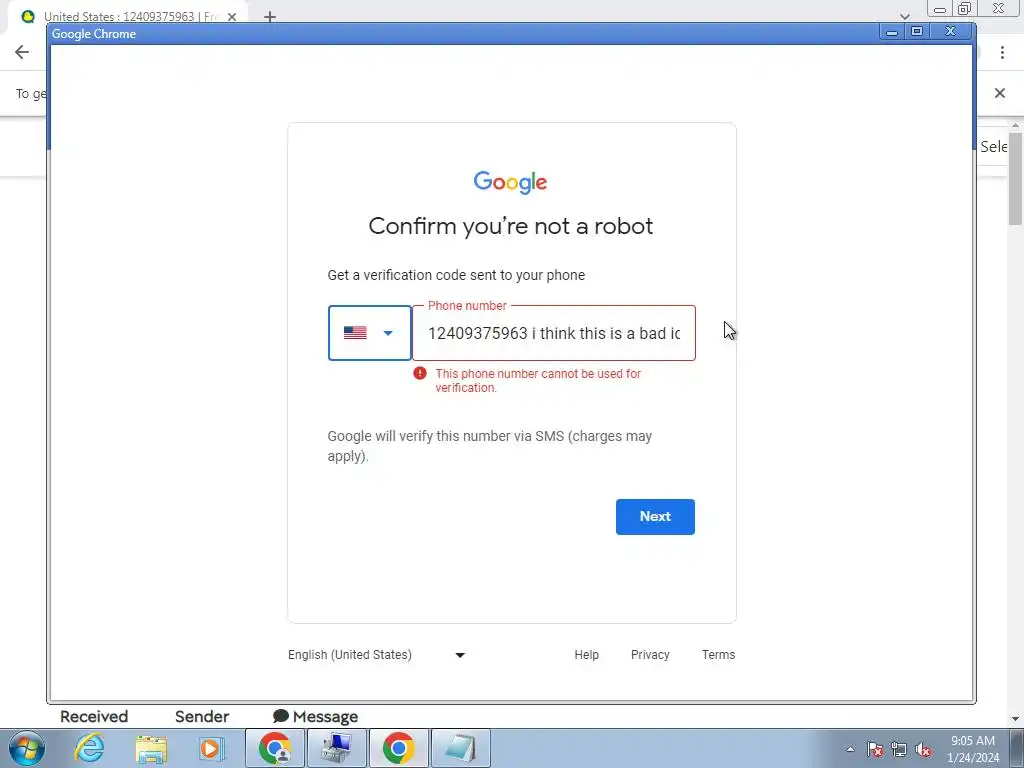This screenshot has width=1024, height=768.
Task: Switch to the Chrome profile taskbar window
Action: coord(275,748)
